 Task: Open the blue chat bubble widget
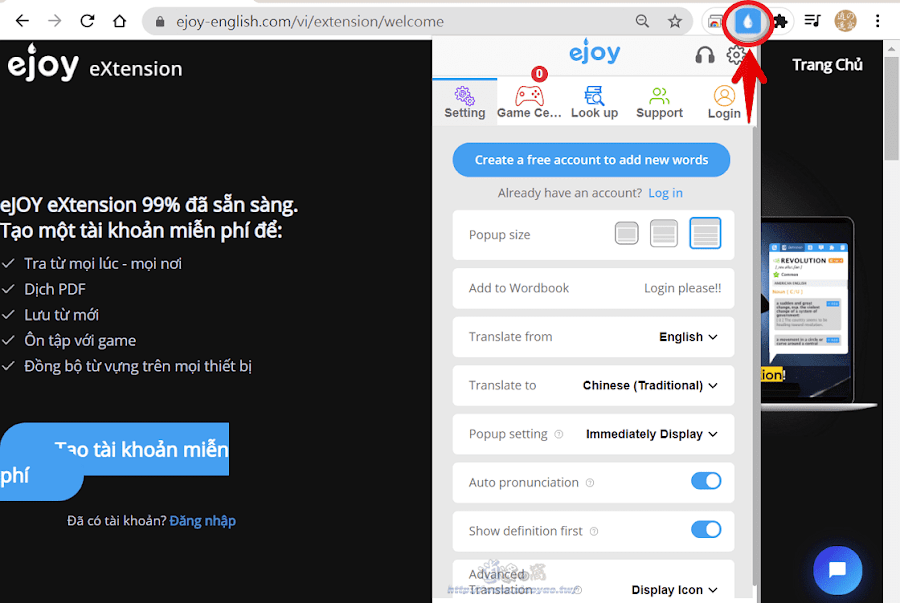point(837,570)
